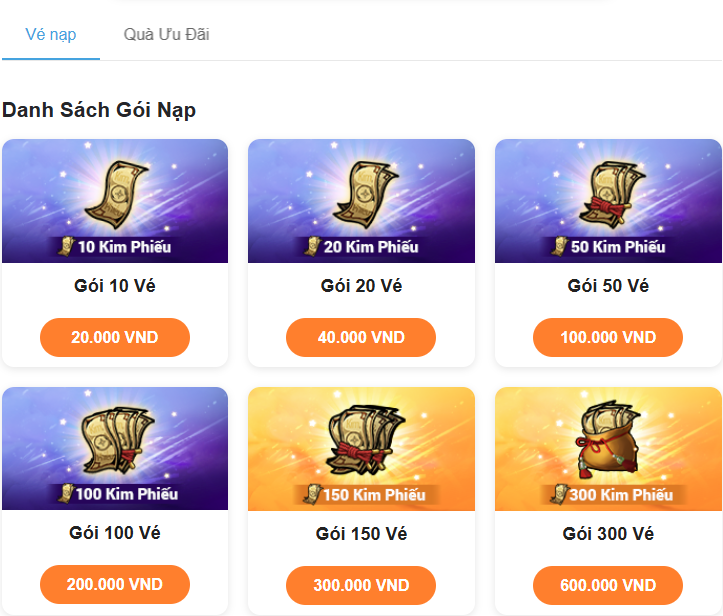Viewport: 723px width, 616px height.
Task: Select the 600.000 VND price button
Action: [608, 585]
